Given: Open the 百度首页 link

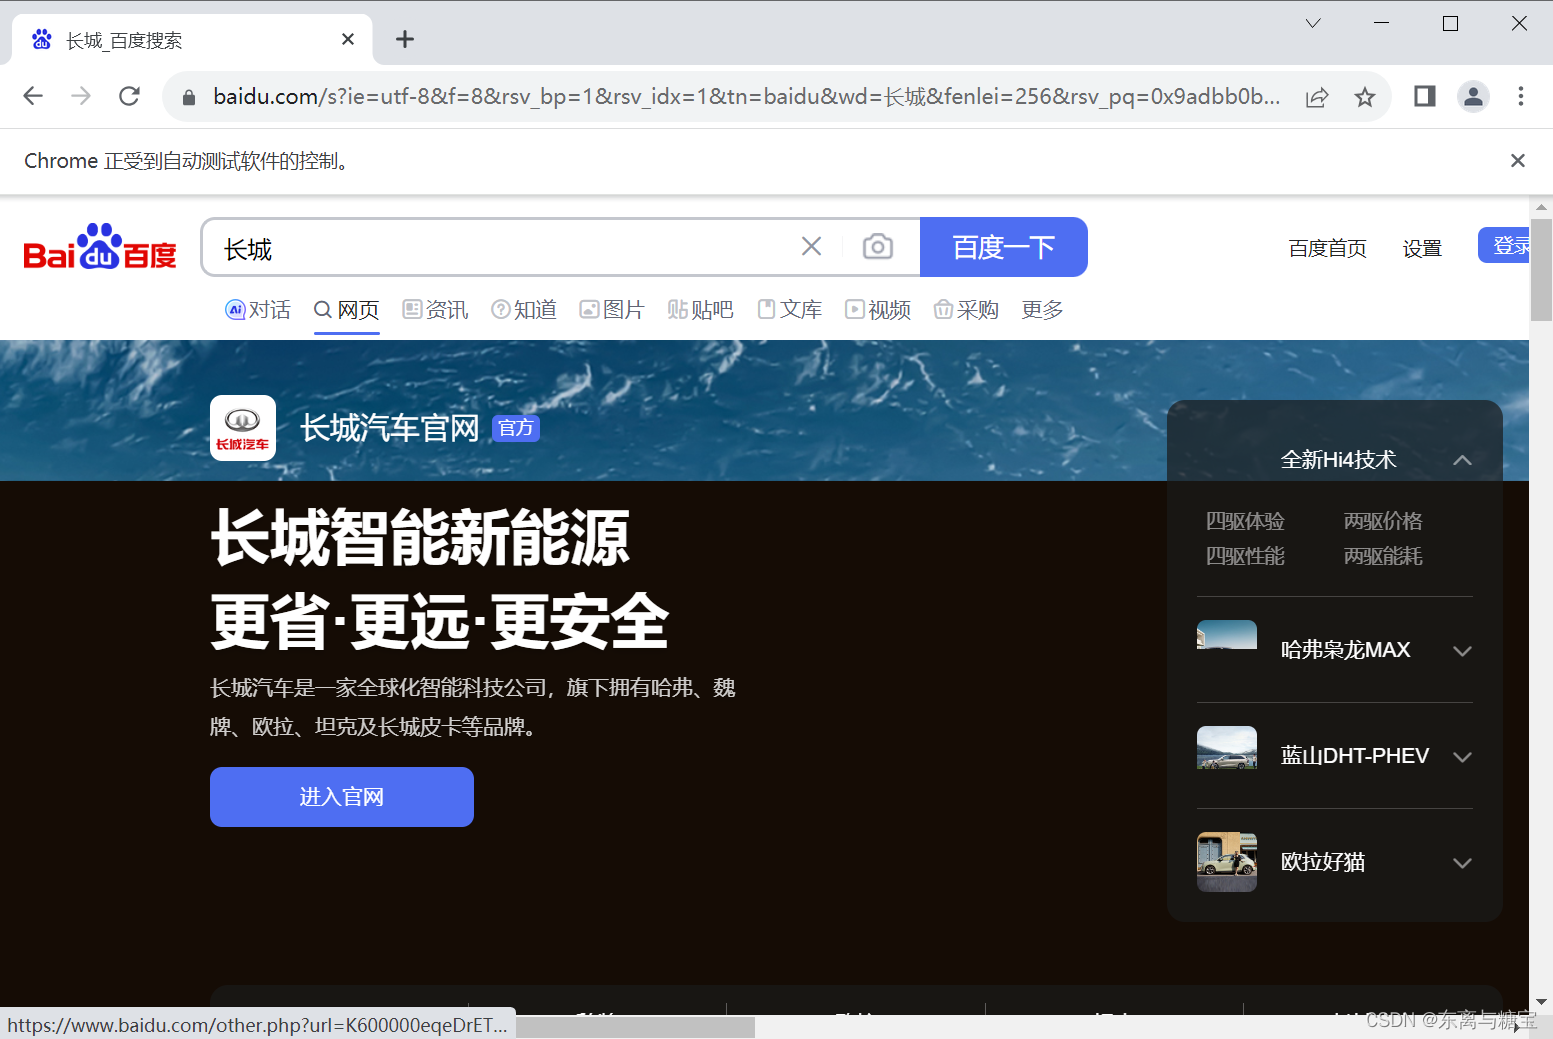Looking at the screenshot, I should tap(1327, 248).
